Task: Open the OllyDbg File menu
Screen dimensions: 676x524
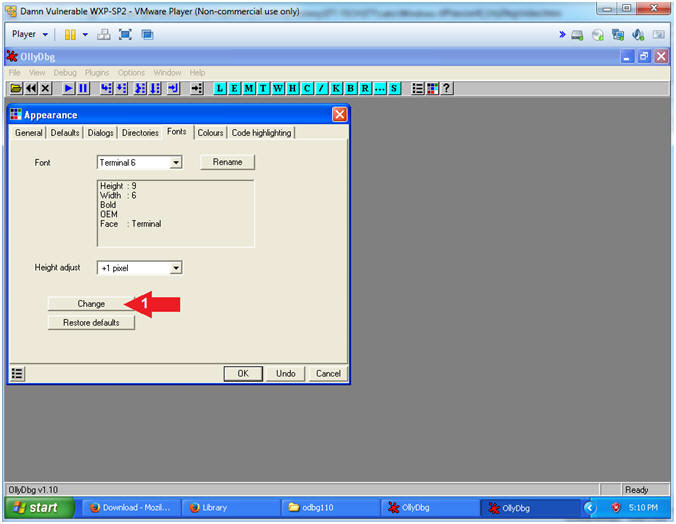Action: pyautogui.click(x=15, y=72)
